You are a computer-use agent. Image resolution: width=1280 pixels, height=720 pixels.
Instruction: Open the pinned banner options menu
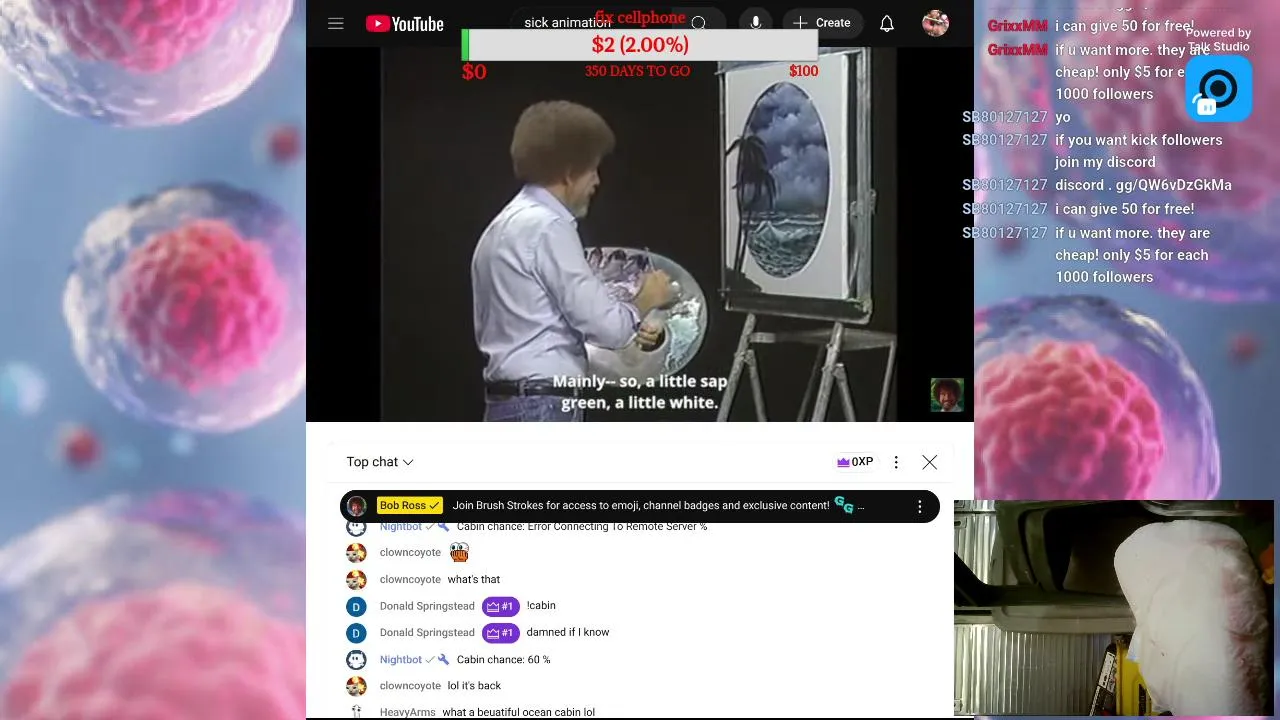[920, 507]
